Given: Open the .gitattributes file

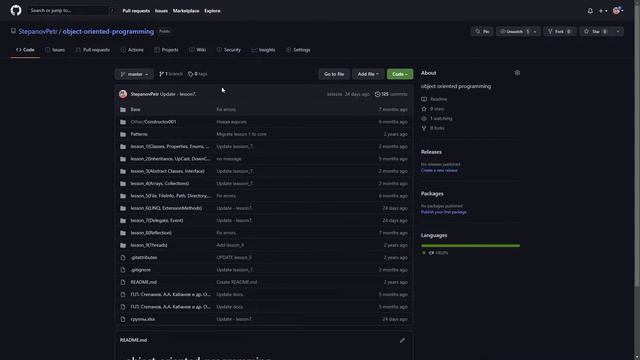Looking at the screenshot, I should pos(144,258).
